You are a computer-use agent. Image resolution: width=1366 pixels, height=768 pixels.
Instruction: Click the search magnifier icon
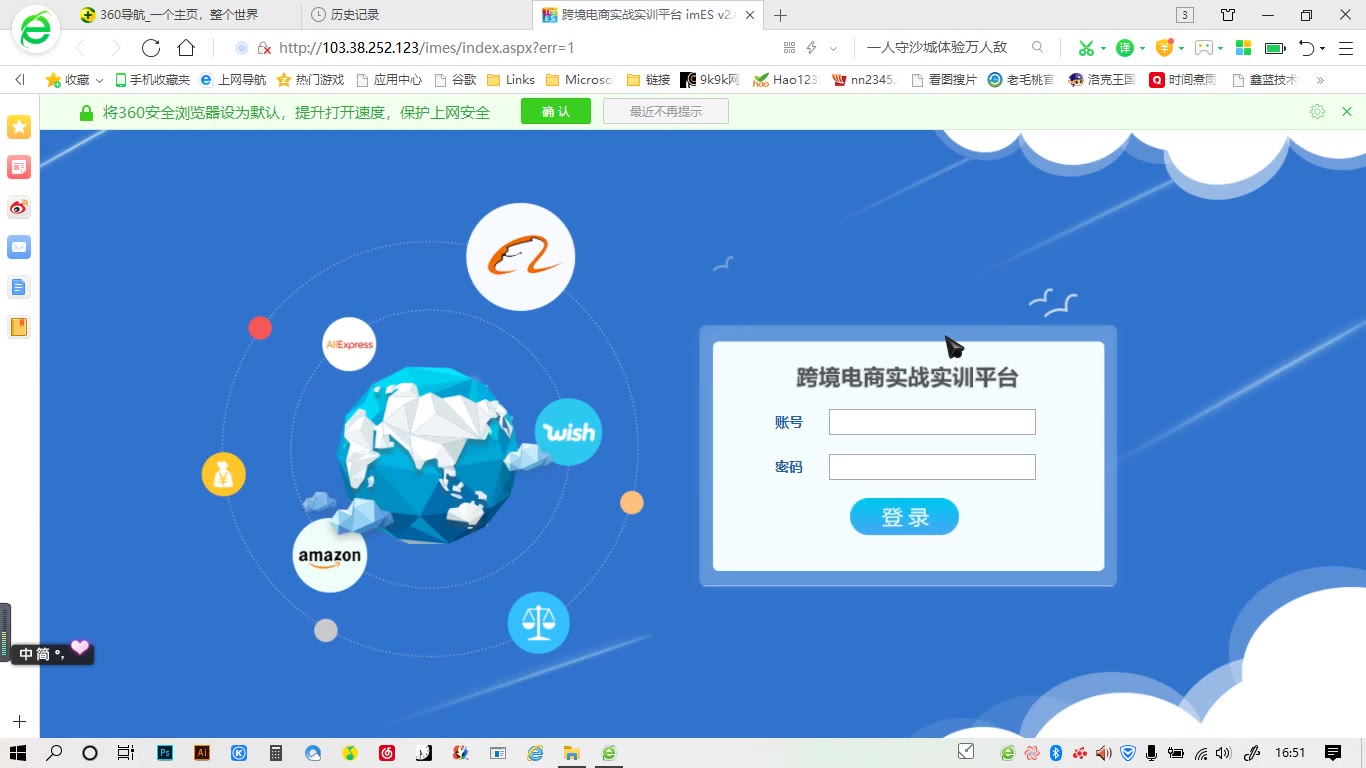point(1037,48)
